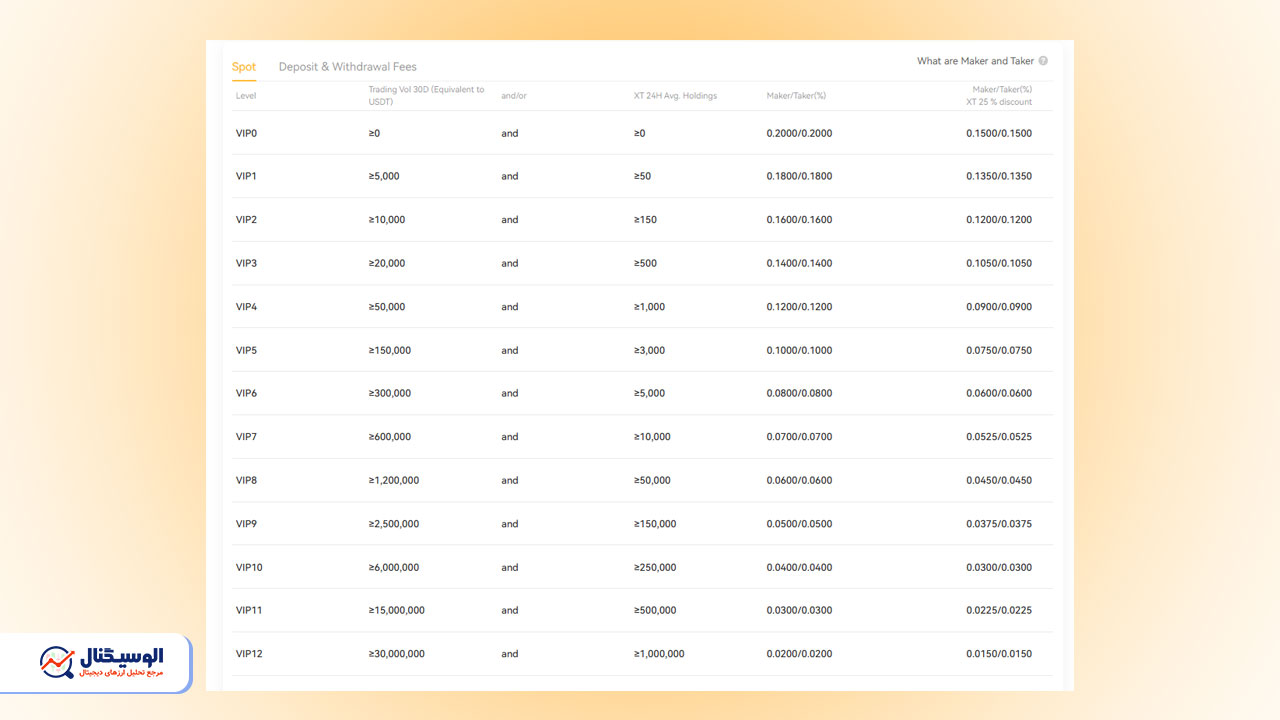Select the VIP9 level cell
This screenshot has height=720, width=1280.
tap(246, 524)
